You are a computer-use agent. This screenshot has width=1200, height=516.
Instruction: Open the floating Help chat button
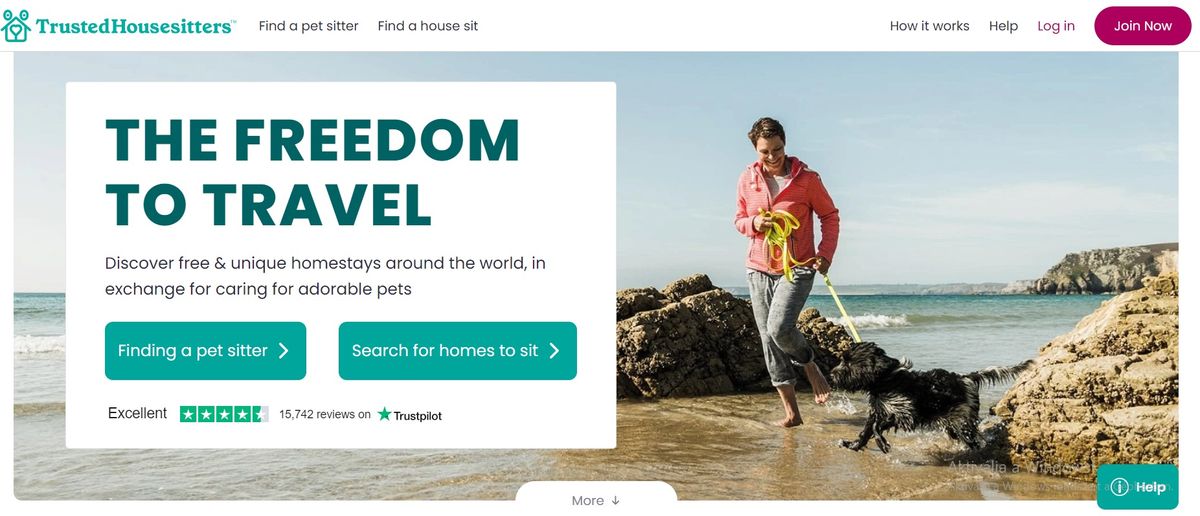[x=1138, y=487]
